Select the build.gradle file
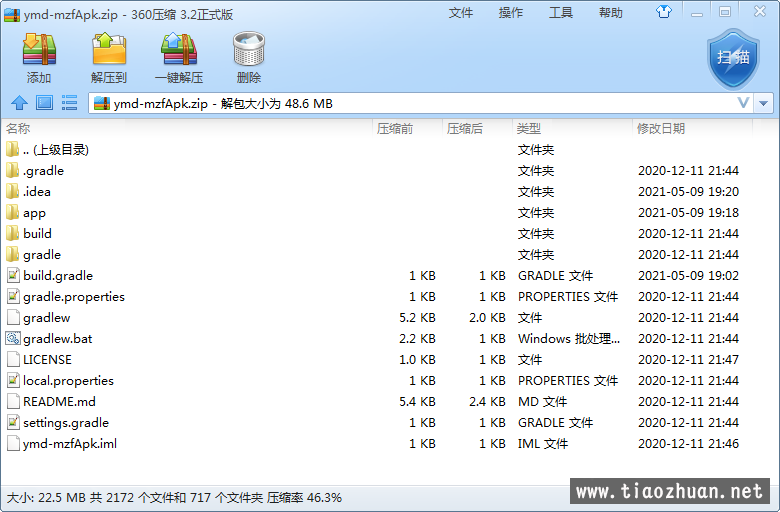Screen dimensions: 780x512 click(x=57, y=276)
